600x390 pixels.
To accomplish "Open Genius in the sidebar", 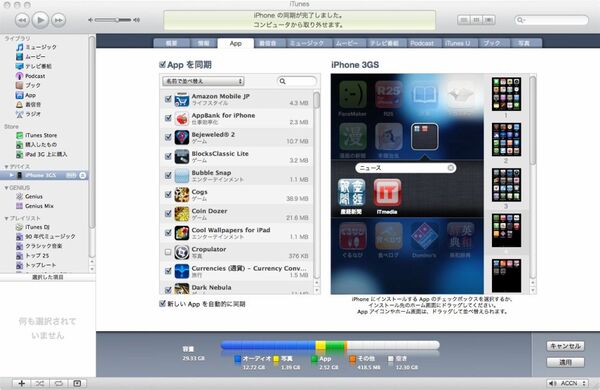I will (x=29, y=196).
